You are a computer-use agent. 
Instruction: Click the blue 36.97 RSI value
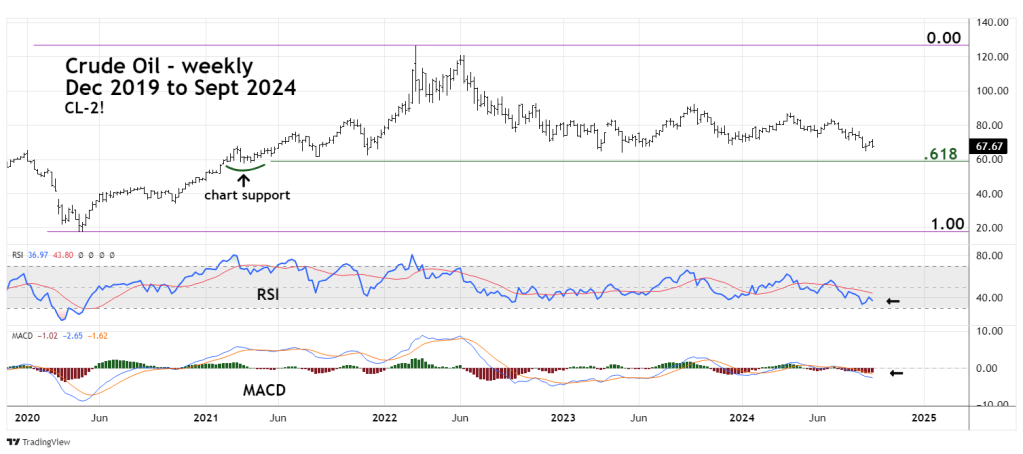click(x=40, y=255)
